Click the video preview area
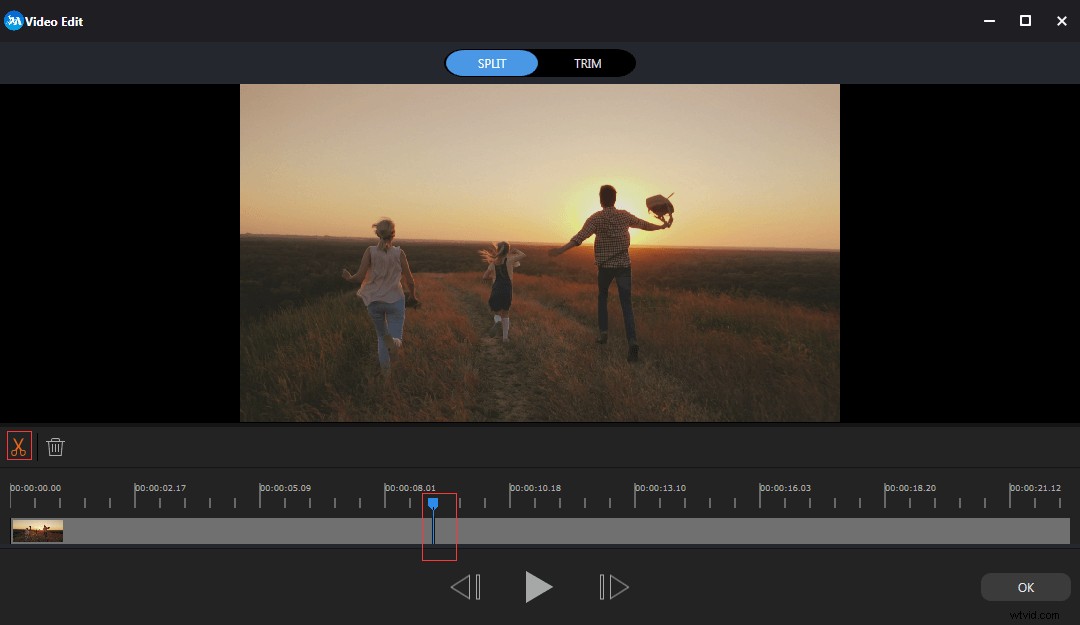1080x625 pixels. click(x=539, y=252)
